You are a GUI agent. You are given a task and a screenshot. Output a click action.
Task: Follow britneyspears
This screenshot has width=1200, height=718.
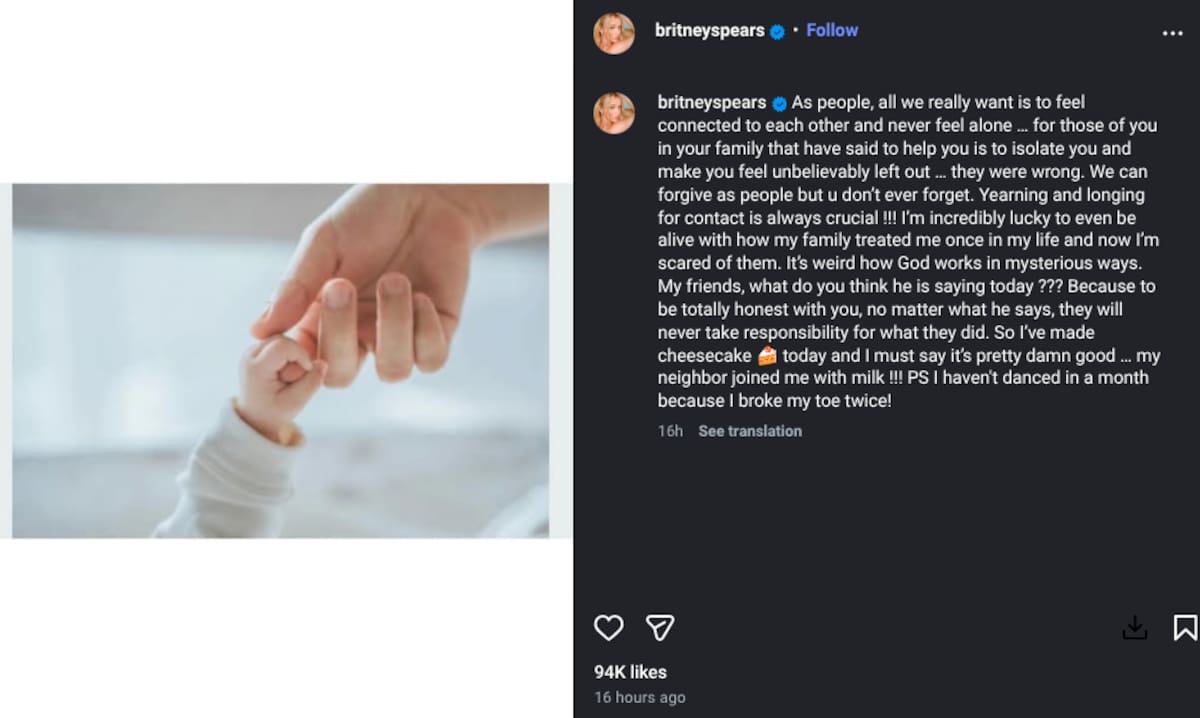pos(832,30)
